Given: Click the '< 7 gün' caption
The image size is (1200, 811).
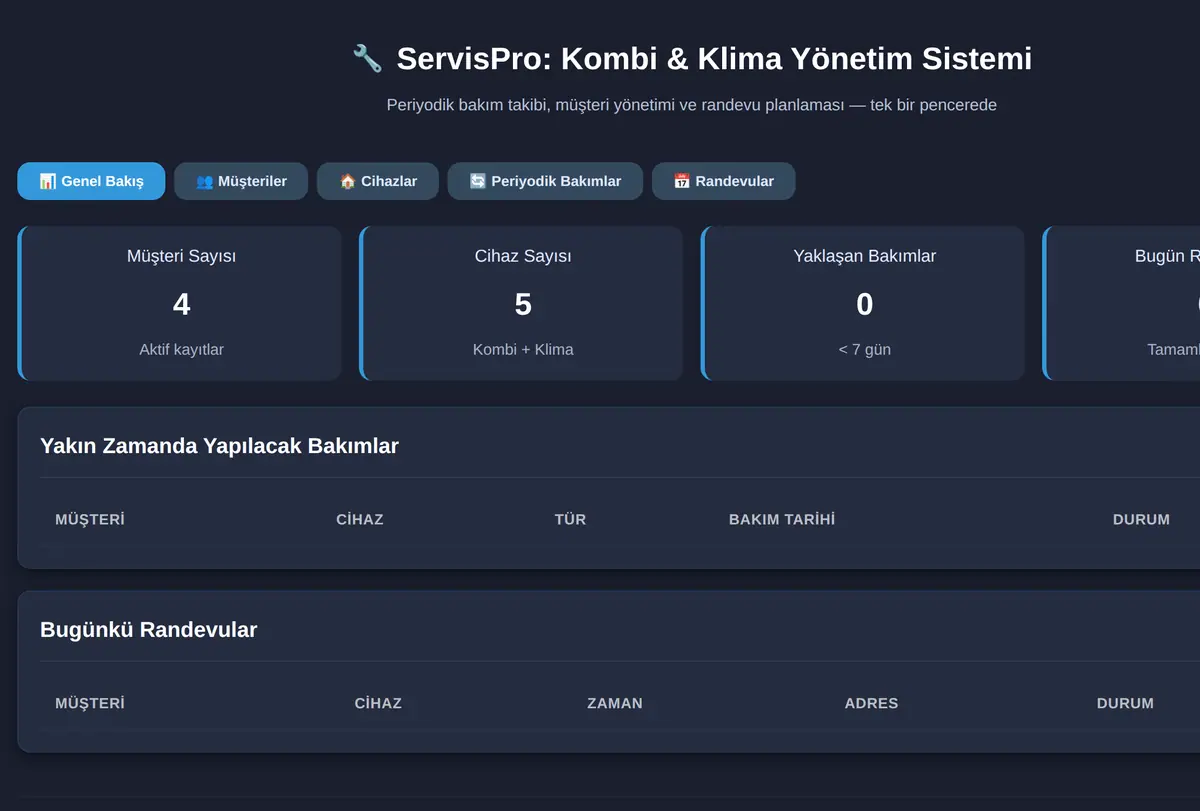Looking at the screenshot, I should tap(865, 349).
